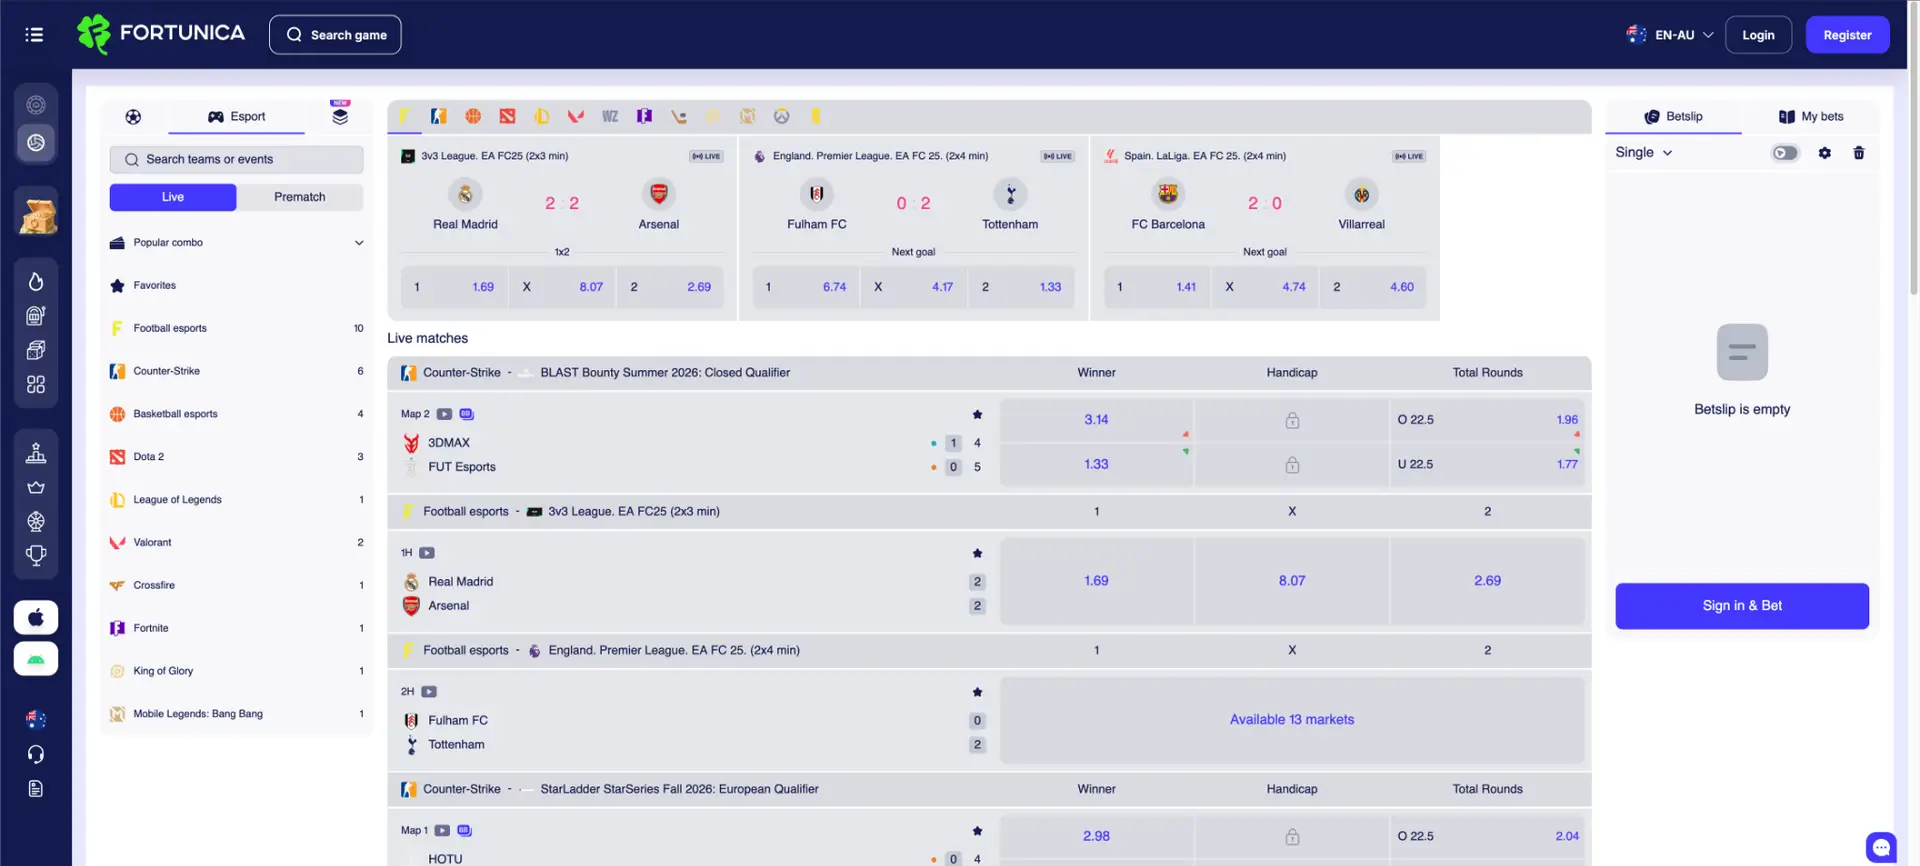Open the Favorites list item
The width and height of the screenshot is (1920, 866).
(236, 286)
